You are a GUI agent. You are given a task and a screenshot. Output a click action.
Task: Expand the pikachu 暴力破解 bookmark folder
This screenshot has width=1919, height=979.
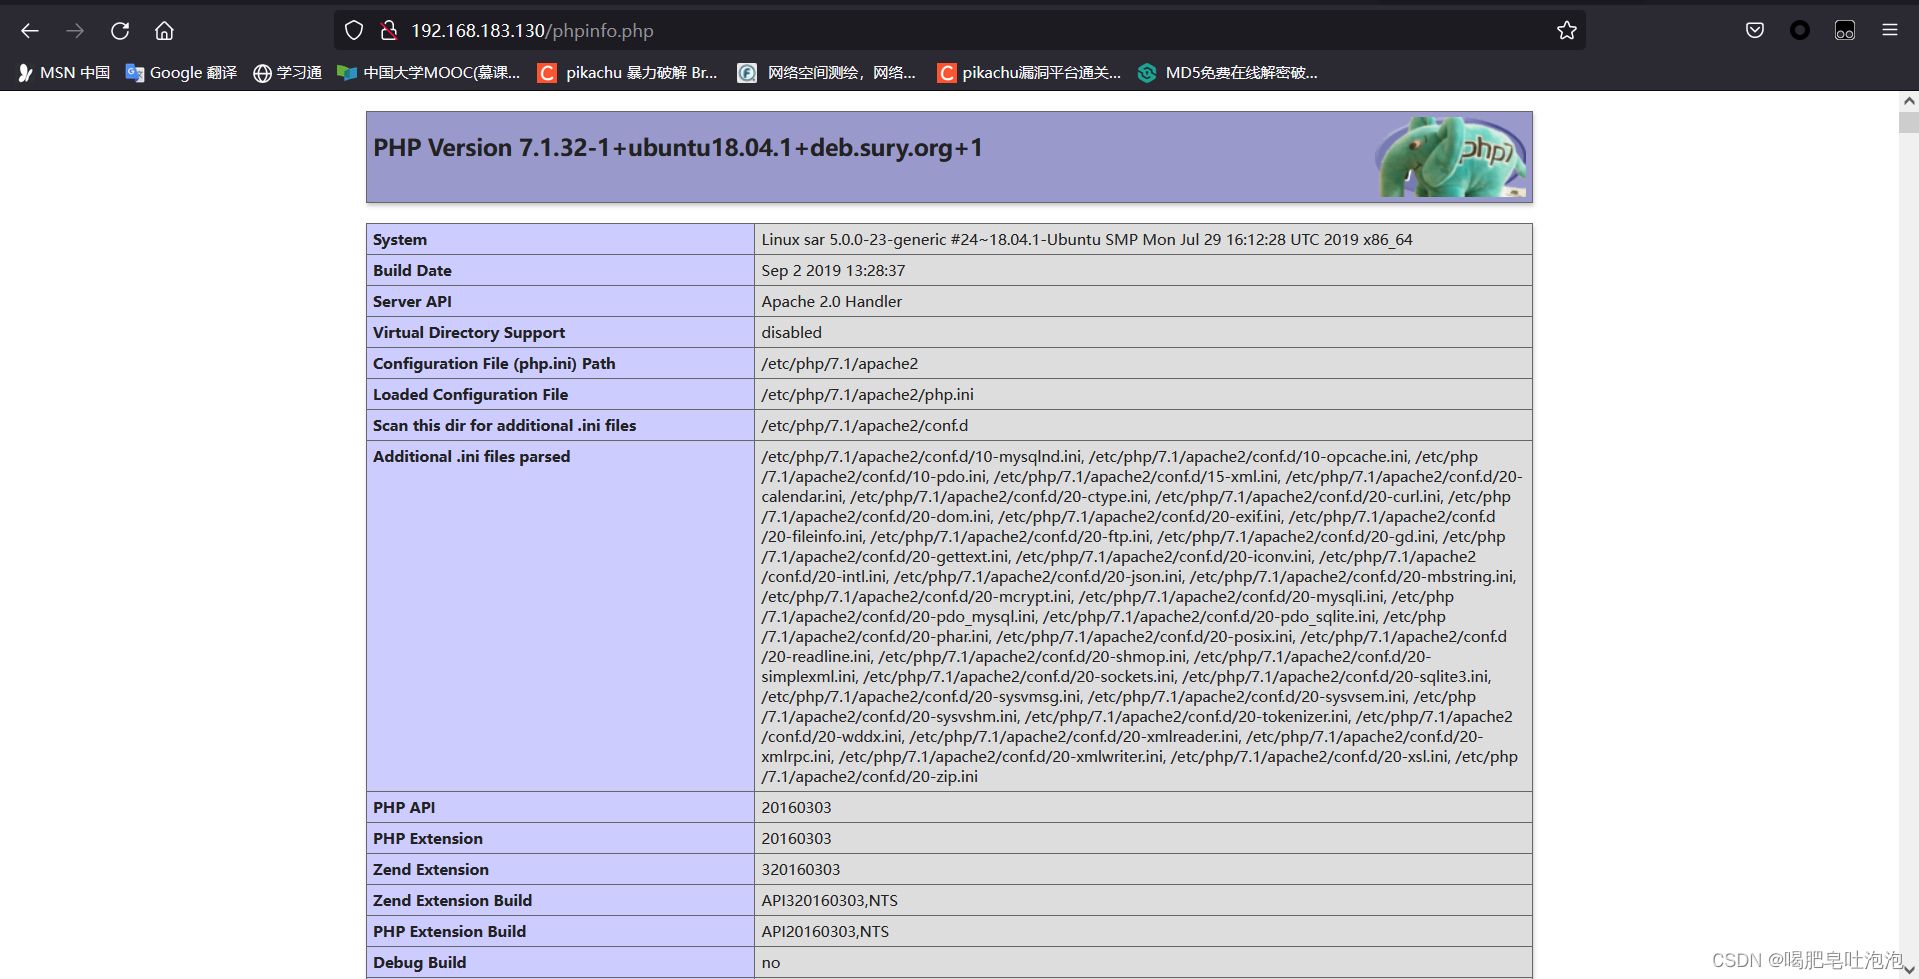coord(628,72)
